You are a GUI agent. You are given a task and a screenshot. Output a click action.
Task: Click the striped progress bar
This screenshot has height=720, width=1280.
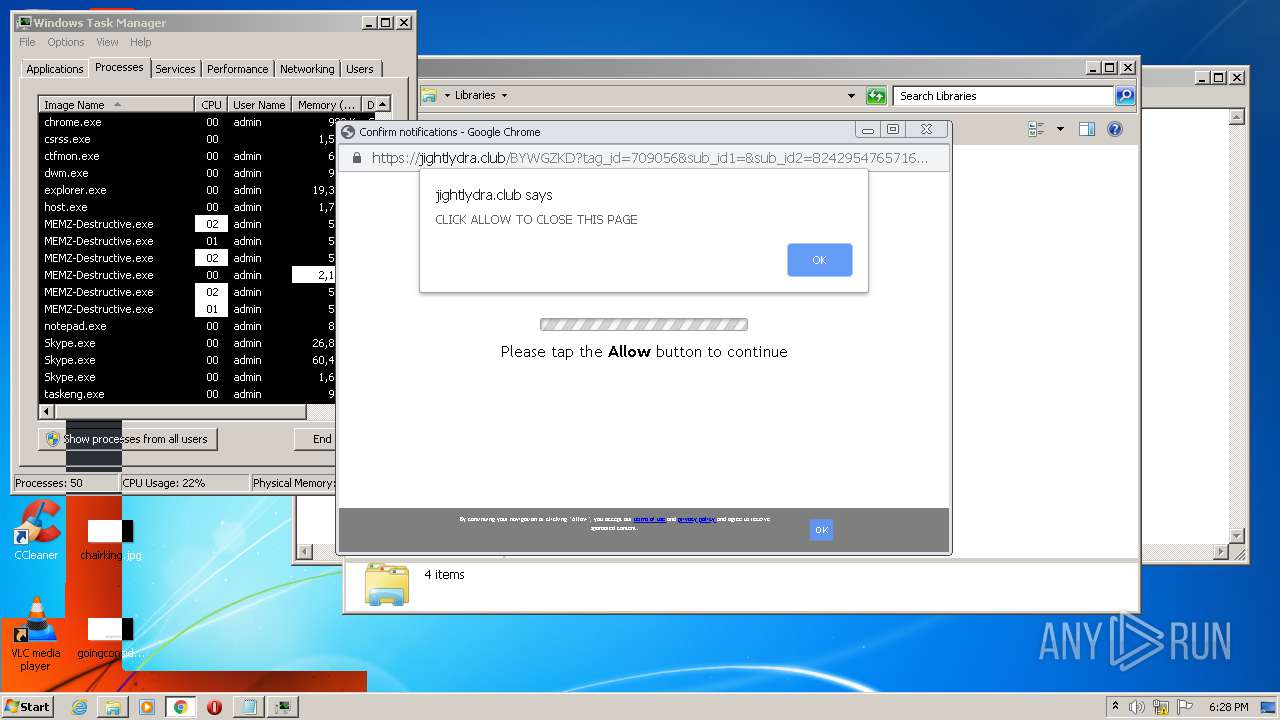pos(643,325)
